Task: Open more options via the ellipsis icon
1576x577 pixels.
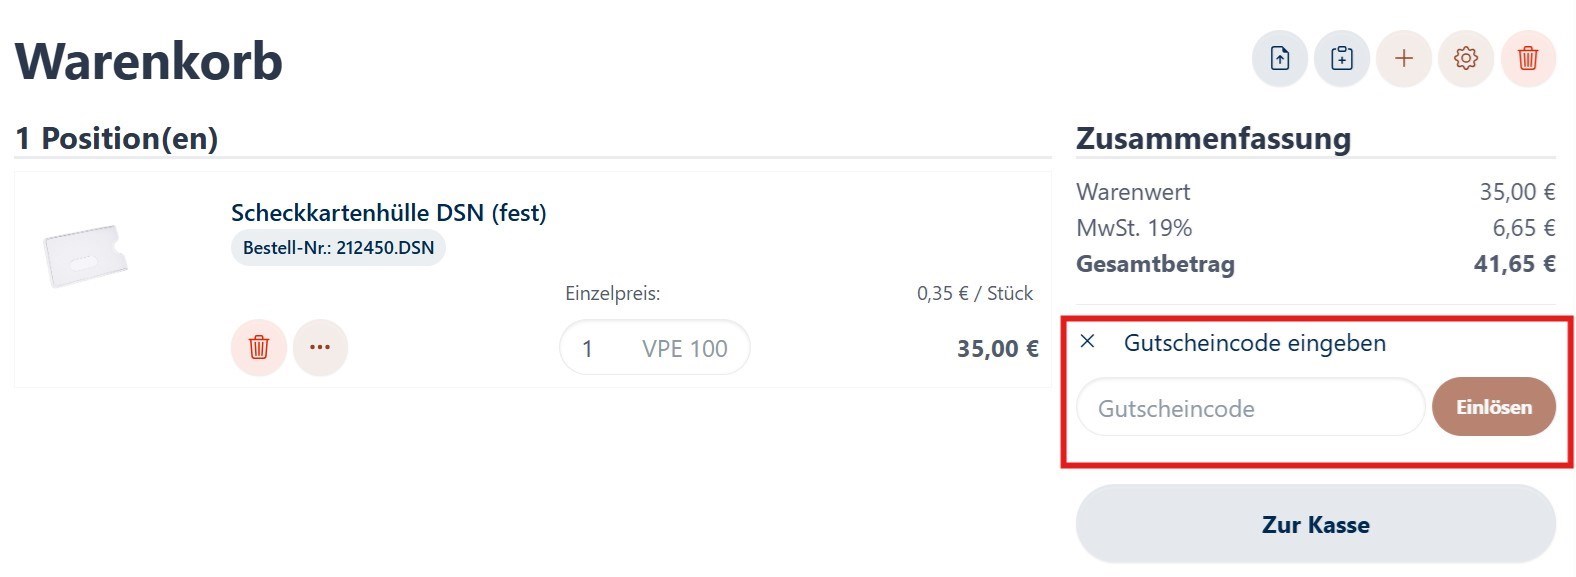Action: [x=320, y=347]
